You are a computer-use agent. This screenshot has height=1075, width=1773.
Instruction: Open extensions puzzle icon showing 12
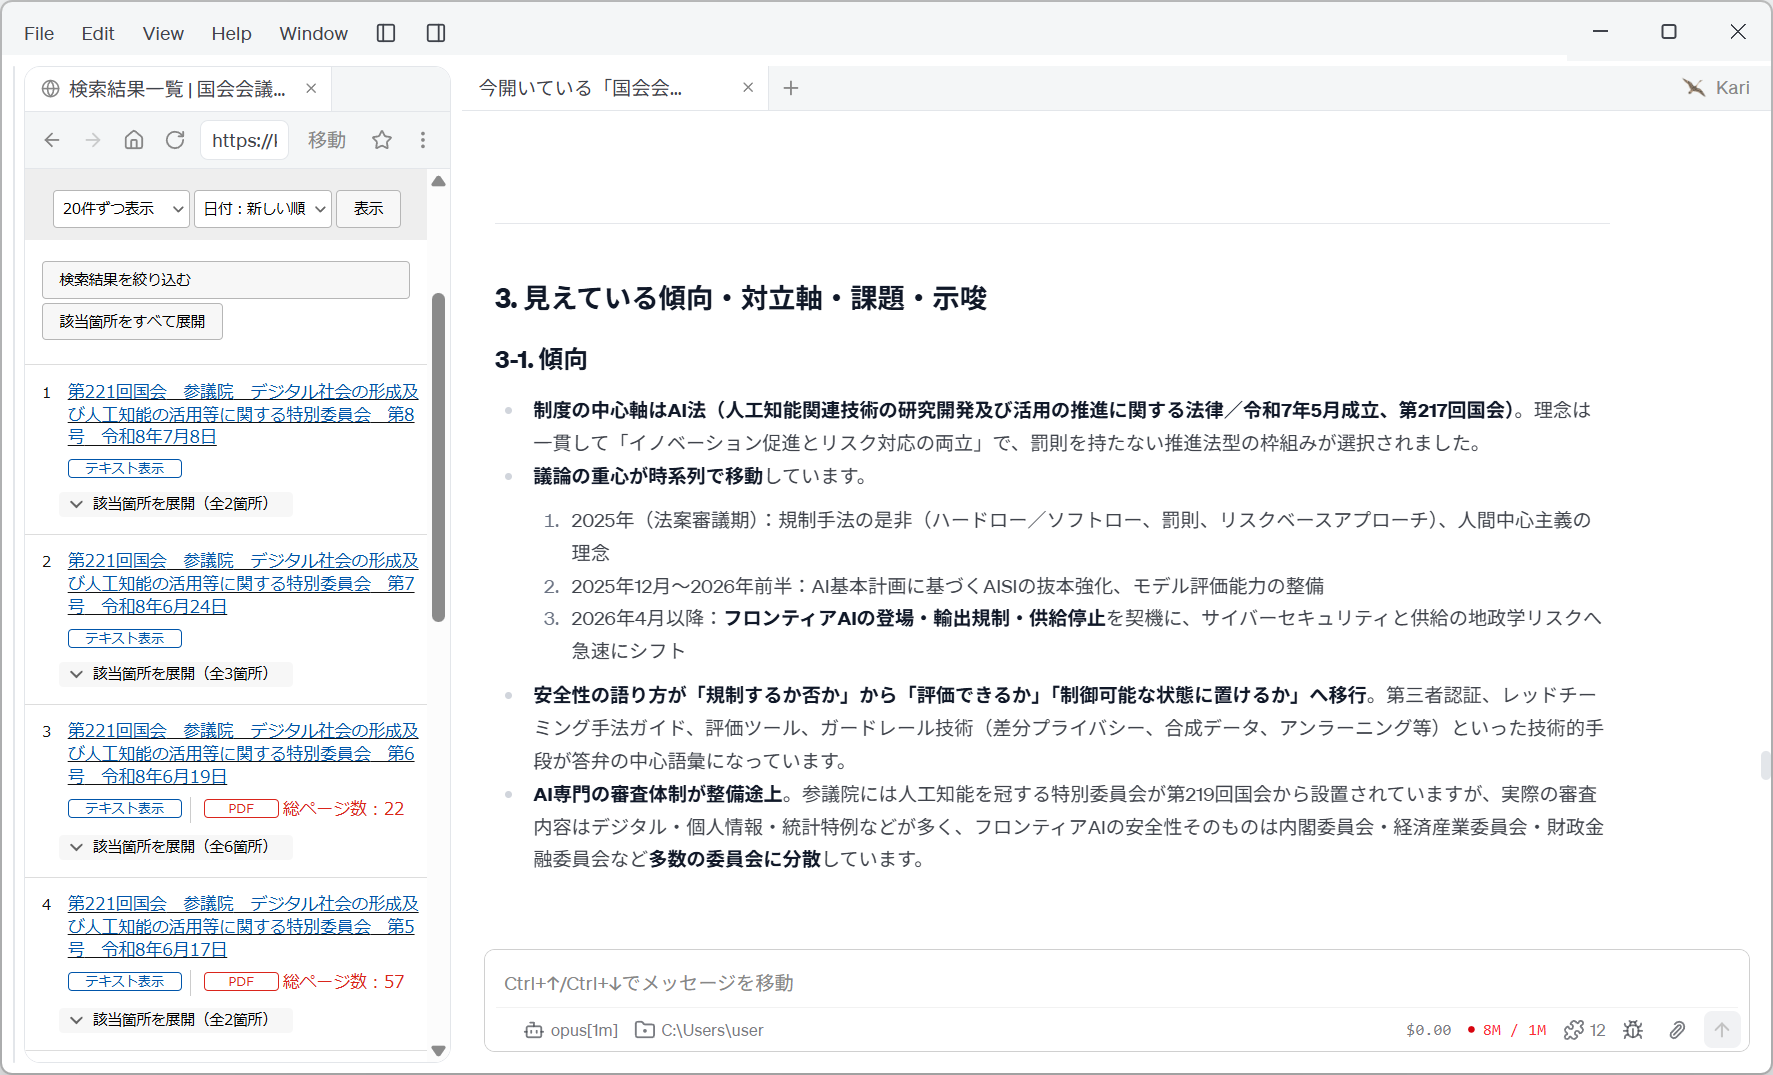[1584, 1030]
